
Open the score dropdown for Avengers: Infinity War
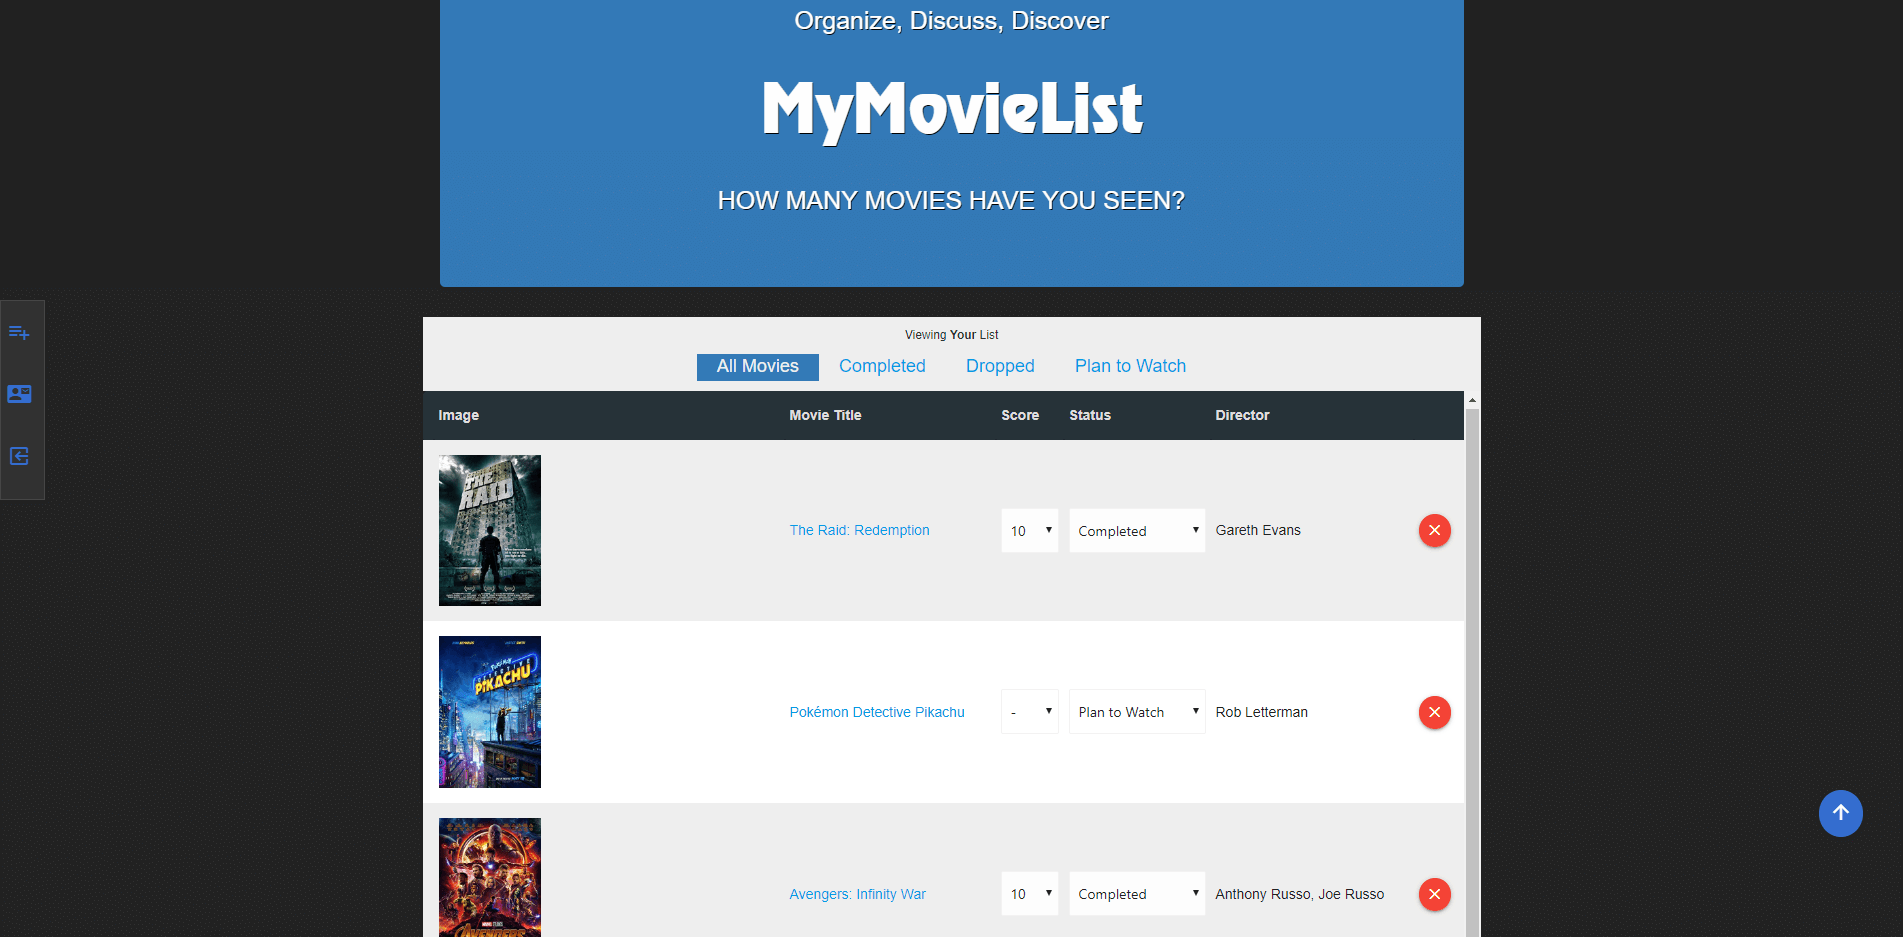[1029, 893]
